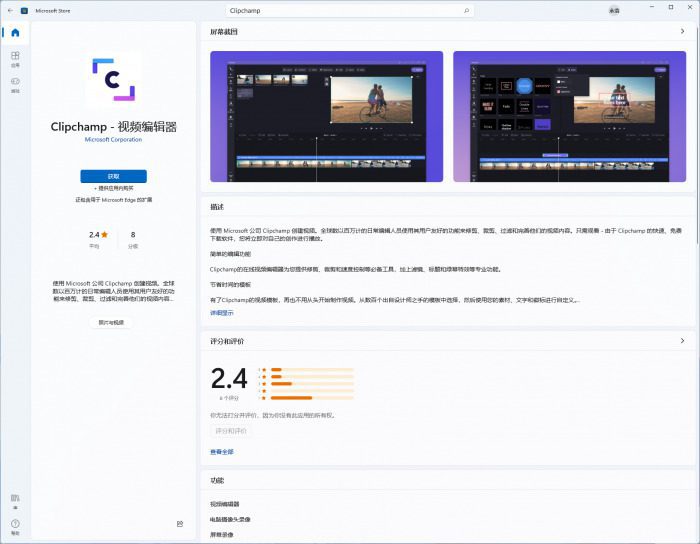This screenshot has width=700, height=544.
Task: Minimize the Microsoft Store window
Action: coord(652,8)
